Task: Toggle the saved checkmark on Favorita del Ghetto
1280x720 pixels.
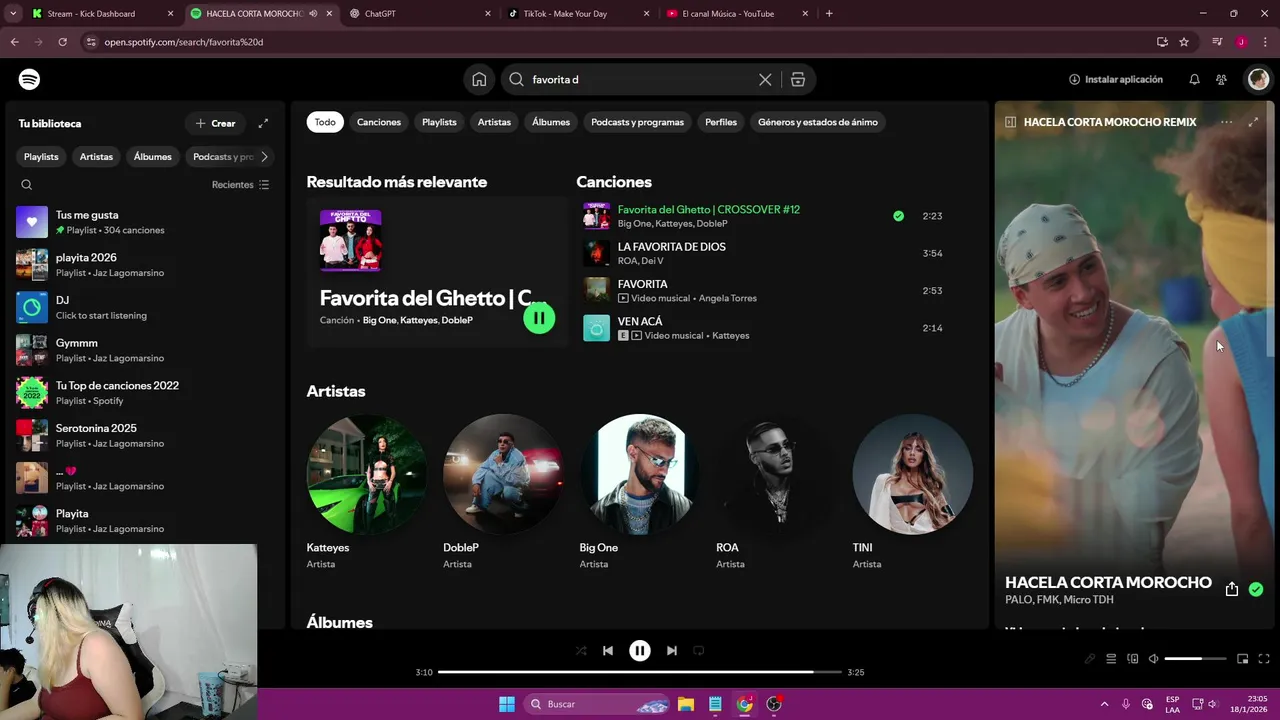Action: [898, 216]
